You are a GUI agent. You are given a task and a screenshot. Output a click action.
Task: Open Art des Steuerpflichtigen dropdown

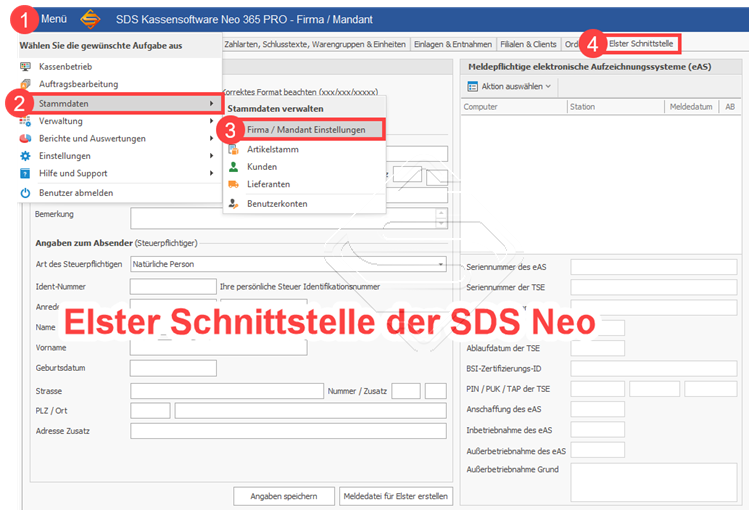click(289, 264)
